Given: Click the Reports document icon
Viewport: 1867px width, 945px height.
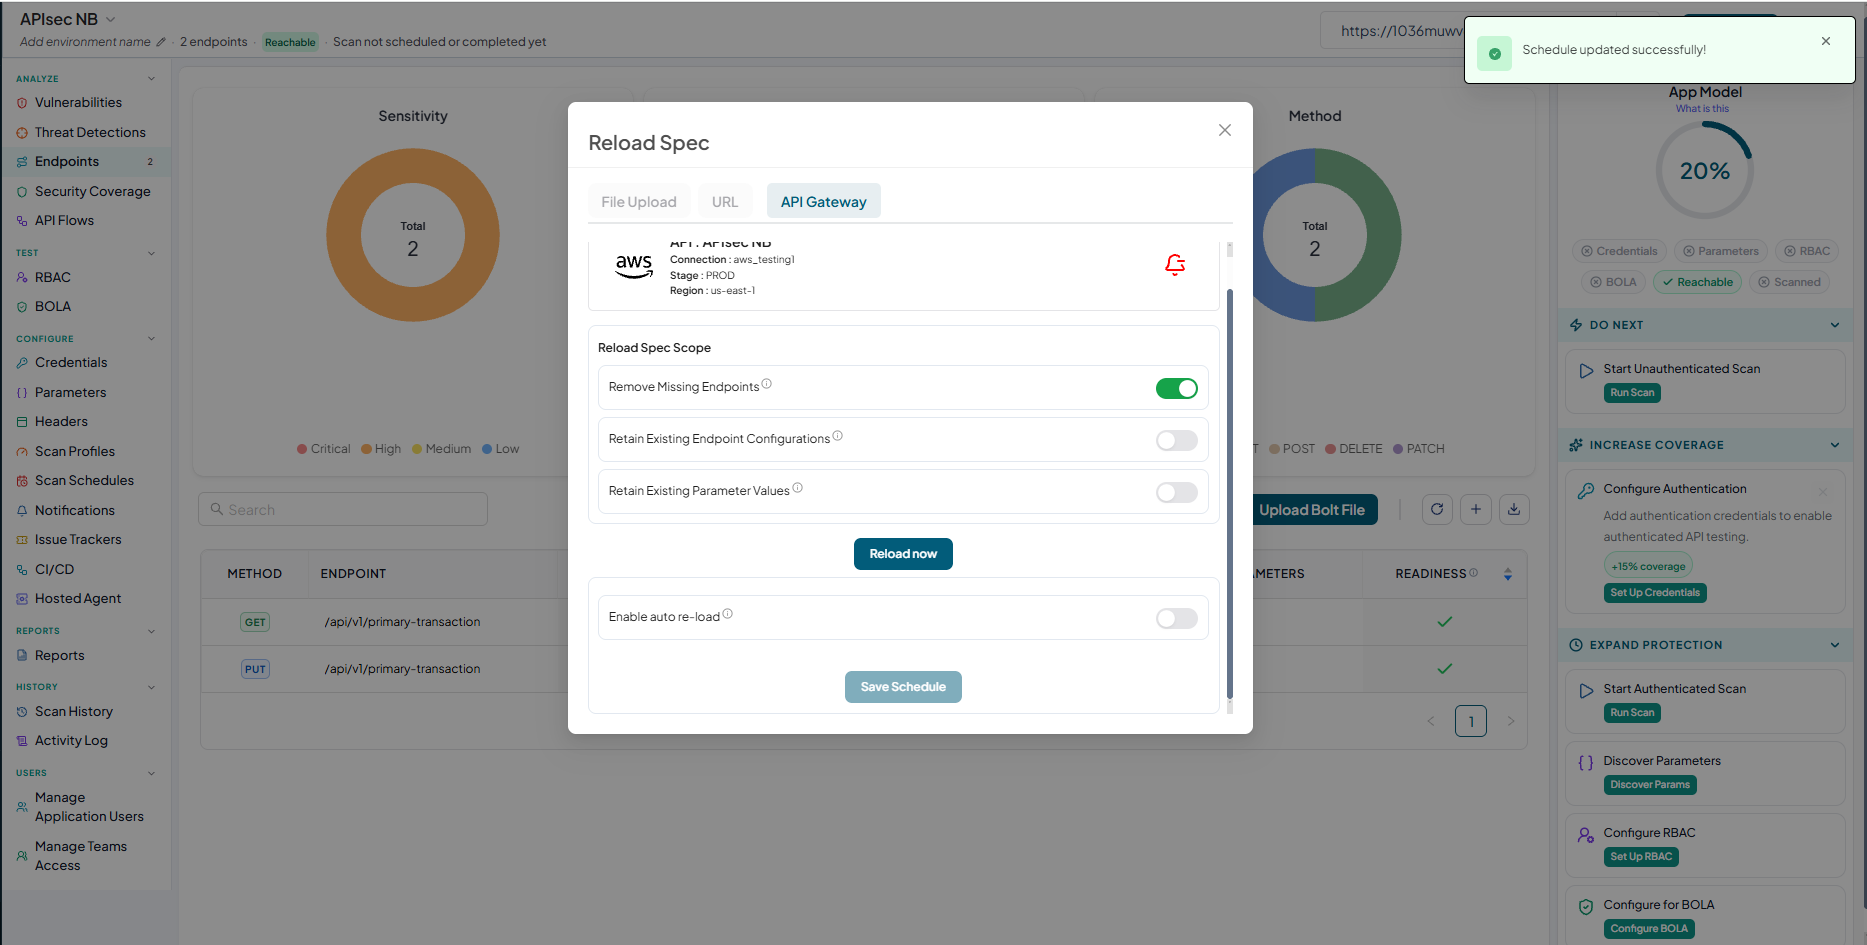Looking at the screenshot, I should click(x=22, y=656).
